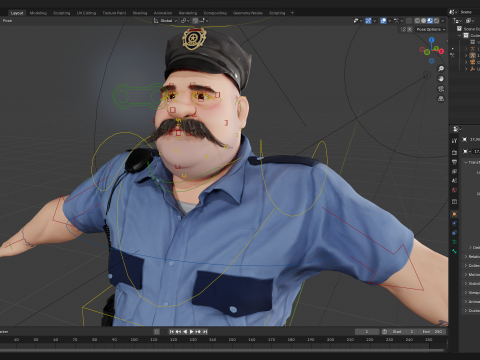Open the Armature data properties tab

[x=454, y=242]
